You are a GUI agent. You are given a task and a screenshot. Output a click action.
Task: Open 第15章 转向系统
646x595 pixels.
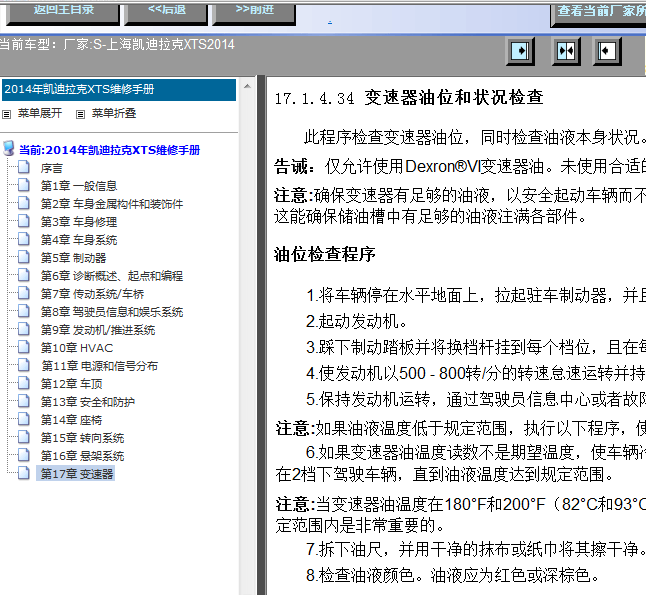pos(82,438)
